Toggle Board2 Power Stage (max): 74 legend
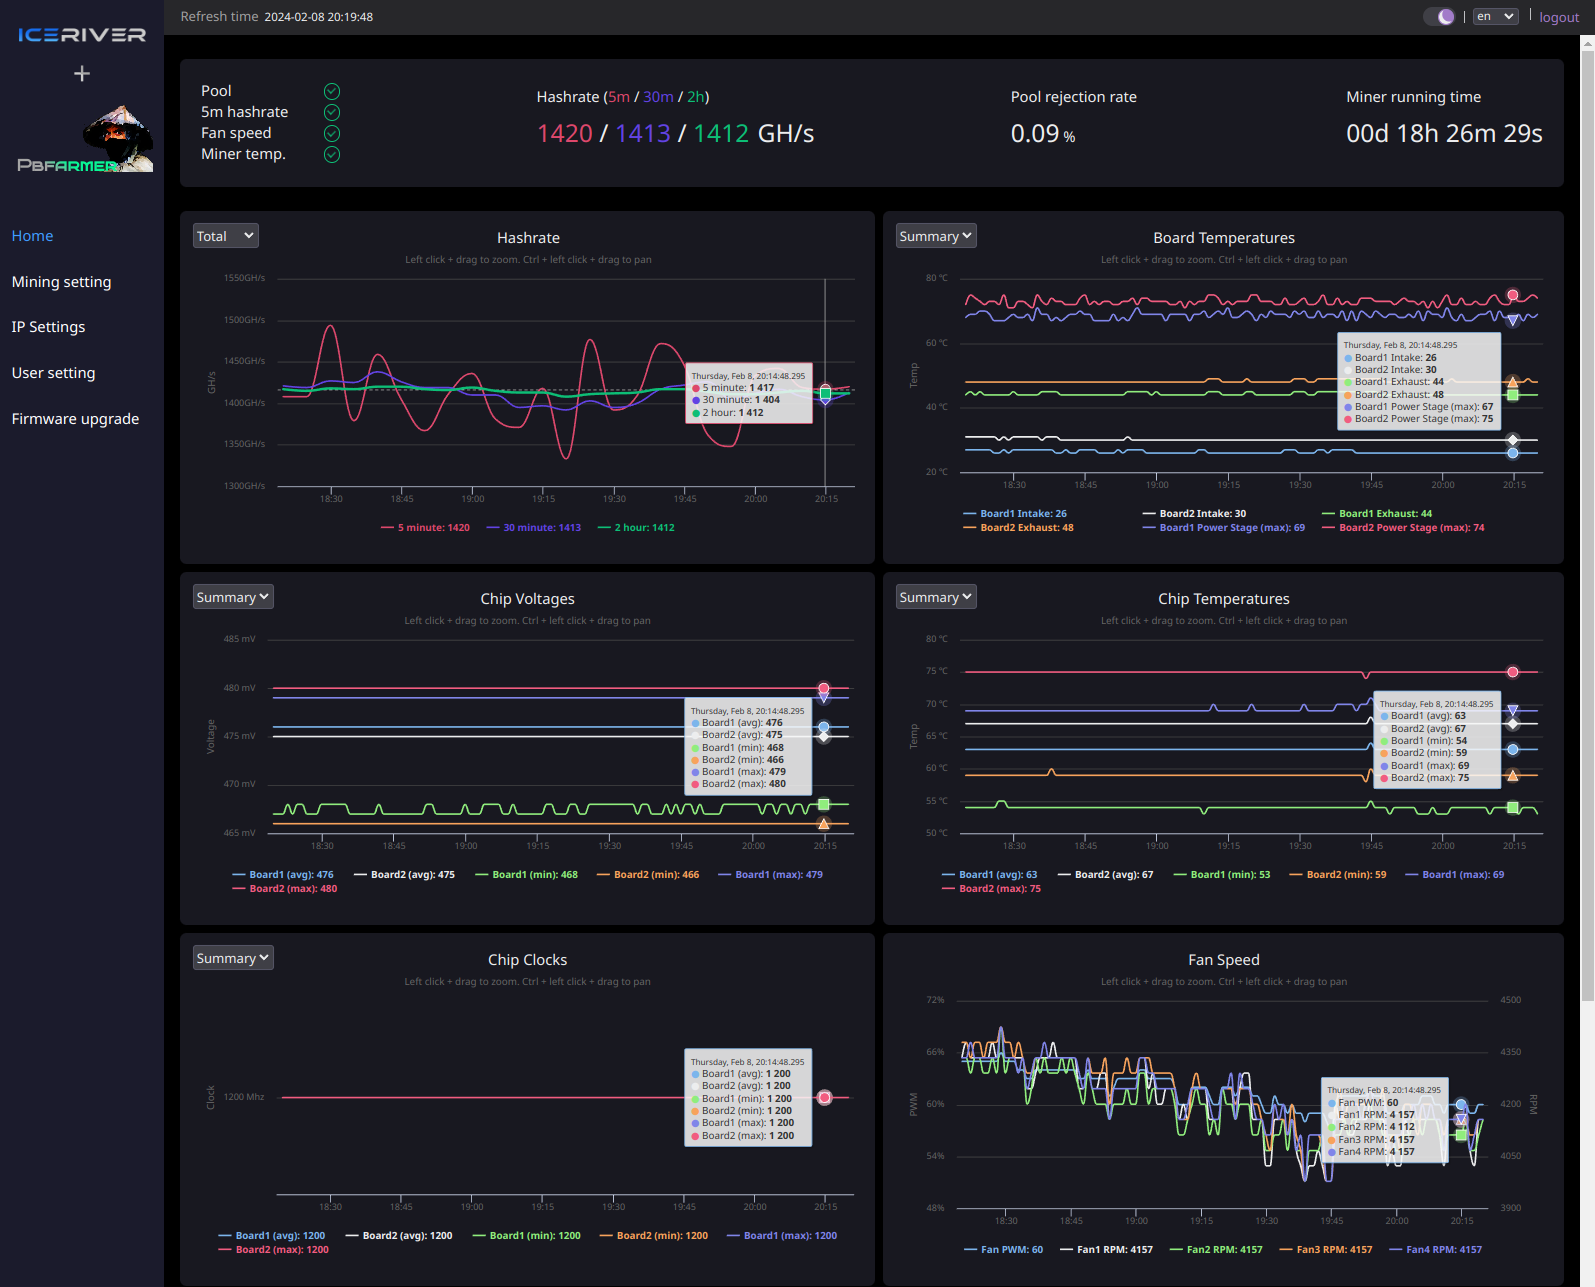Screen dimensions: 1595x1287 pos(1403,528)
